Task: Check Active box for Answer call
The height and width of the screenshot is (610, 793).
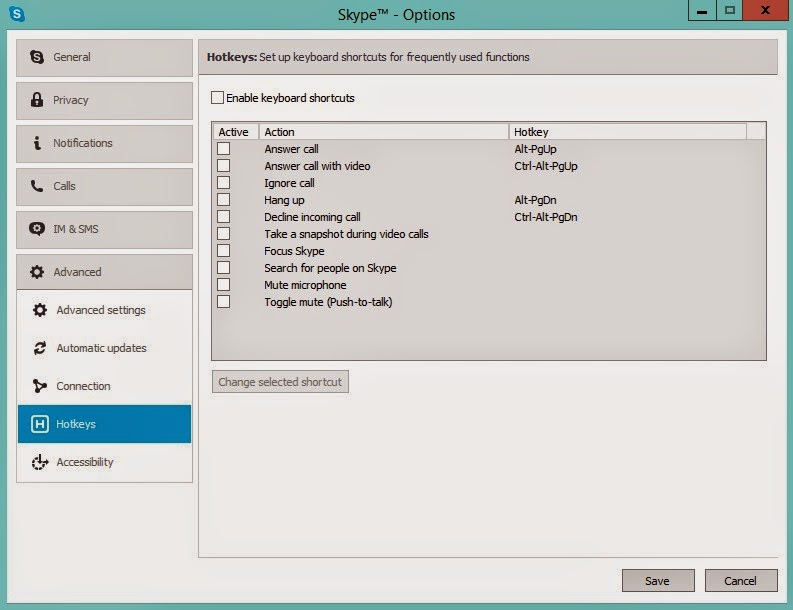Action: [224, 149]
